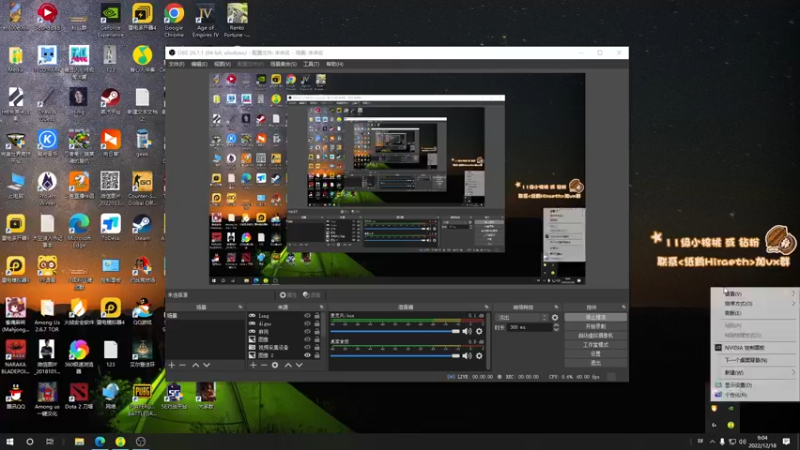Mute the 桌面音频 speaker icon

tap(467, 356)
